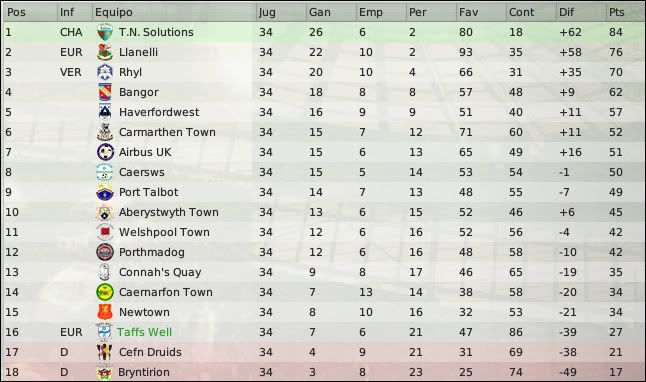Click the Caernarfon Town yellow-green badge
Image resolution: width=646 pixels, height=382 pixels.
(105, 292)
